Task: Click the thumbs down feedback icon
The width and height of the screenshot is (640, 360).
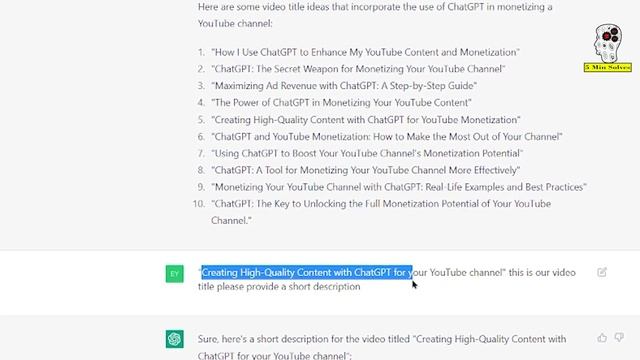Action: pyautogui.click(x=619, y=338)
